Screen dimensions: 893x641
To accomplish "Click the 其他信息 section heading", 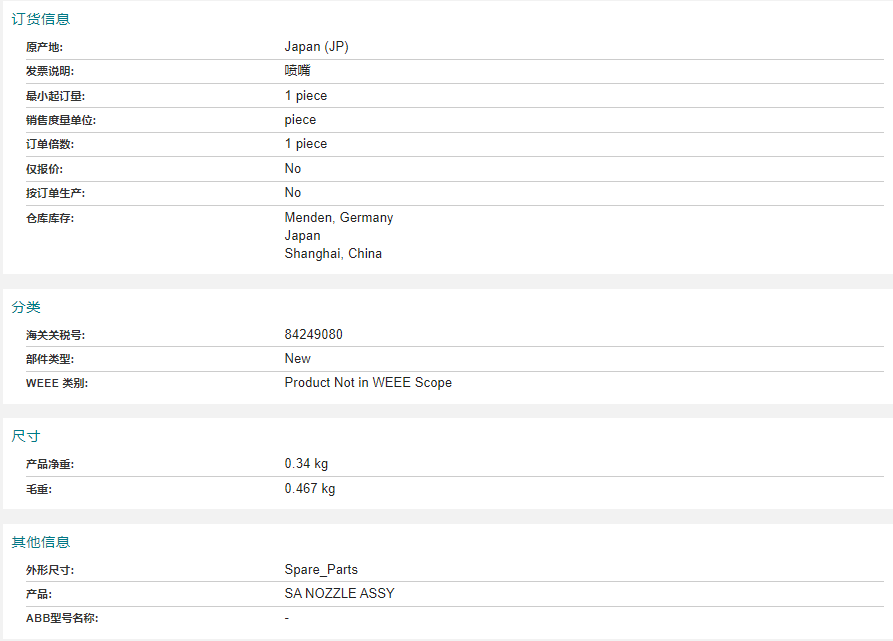I will click(x=40, y=542).
